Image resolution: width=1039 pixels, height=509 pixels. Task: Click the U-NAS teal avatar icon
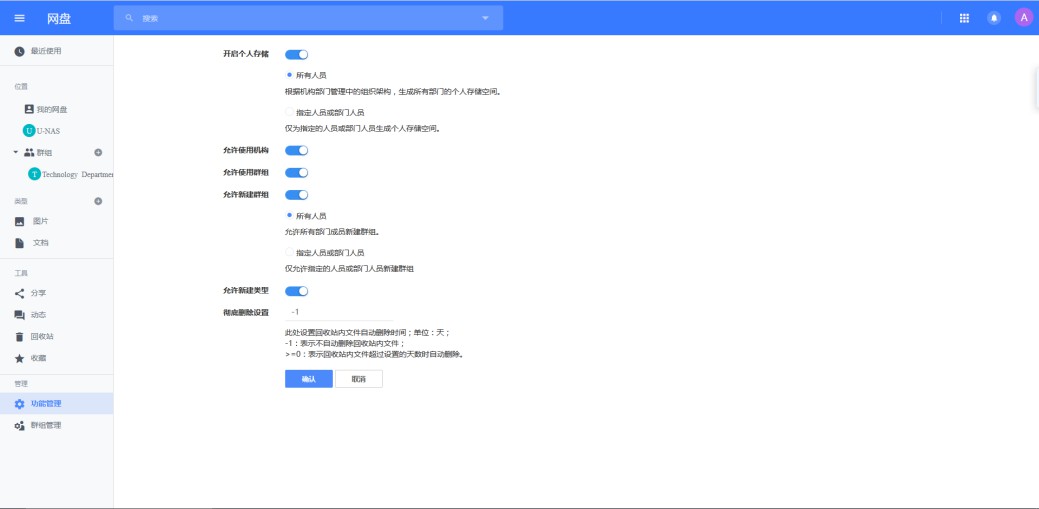coord(28,131)
